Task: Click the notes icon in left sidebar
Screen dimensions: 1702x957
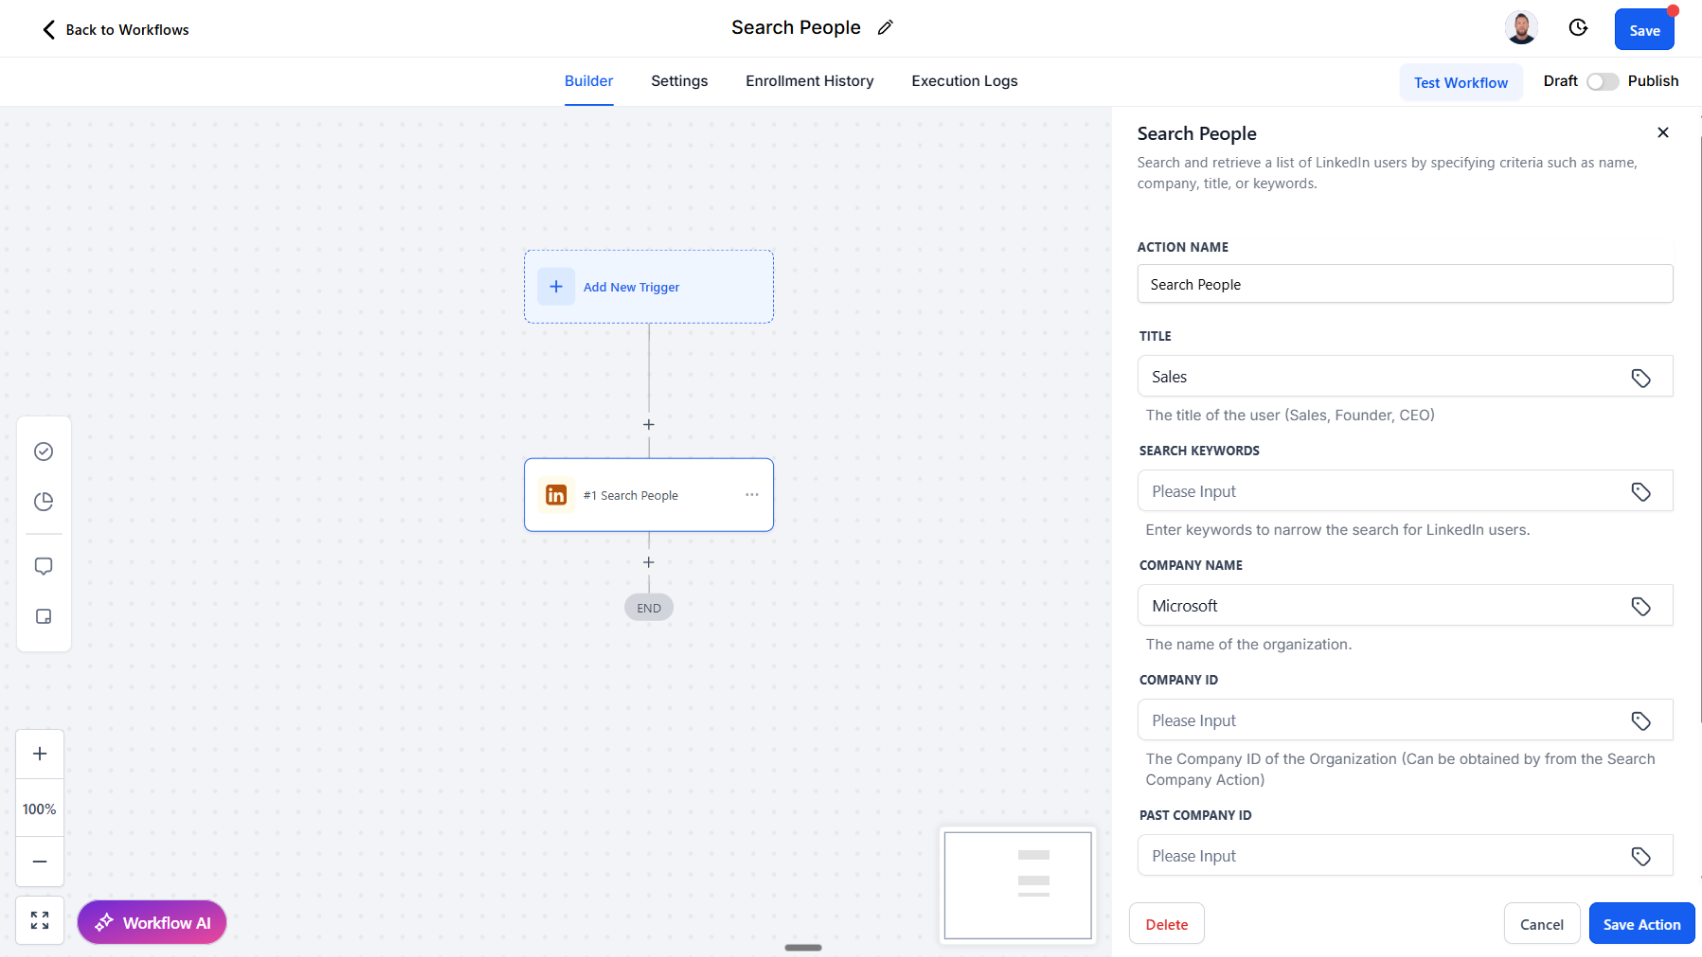Action: tap(43, 616)
